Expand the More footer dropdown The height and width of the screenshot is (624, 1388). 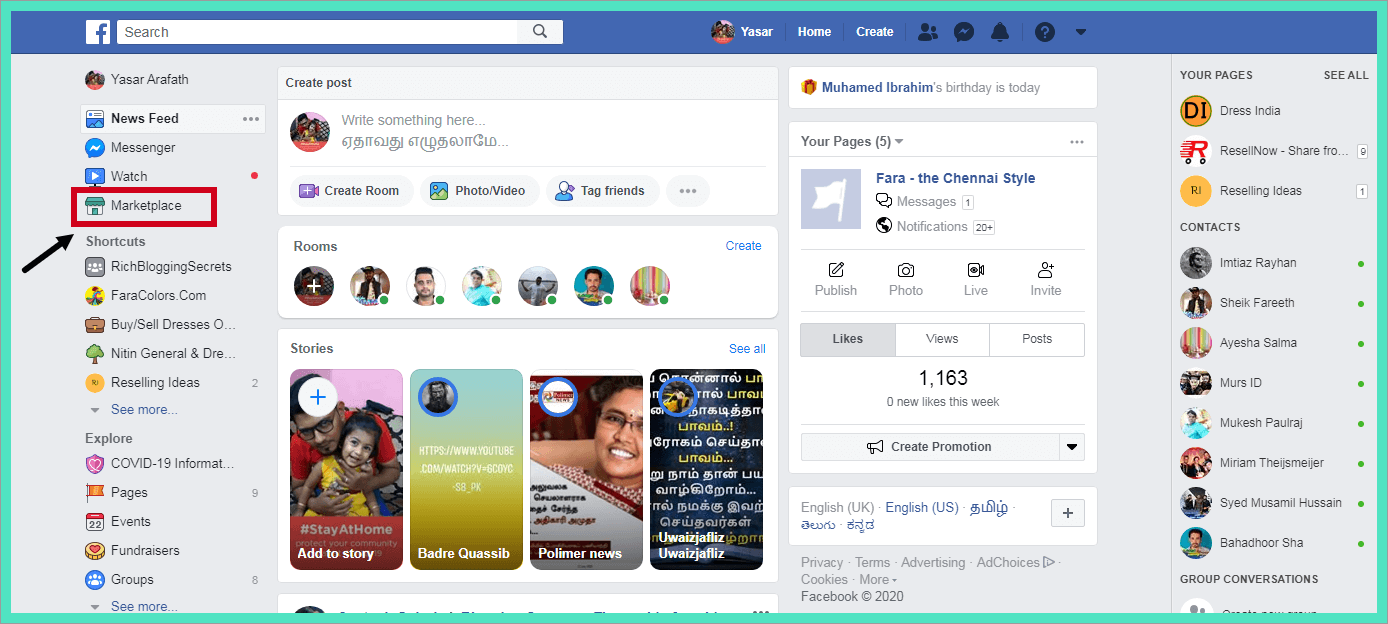click(878, 580)
